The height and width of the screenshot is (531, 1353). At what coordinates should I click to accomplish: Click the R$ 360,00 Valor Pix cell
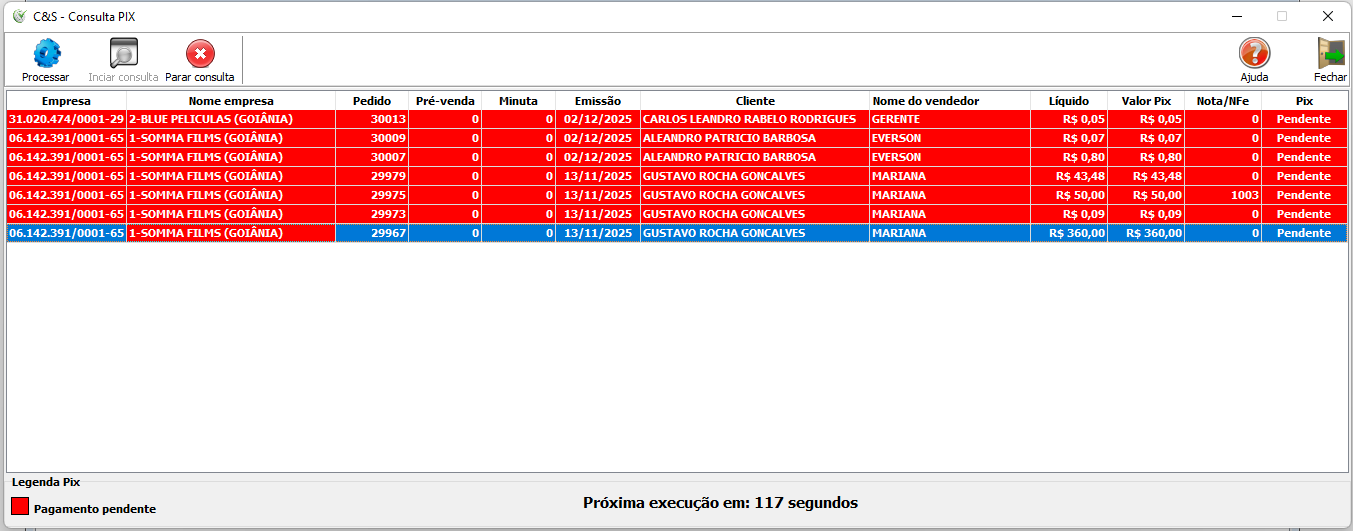(1145, 233)
